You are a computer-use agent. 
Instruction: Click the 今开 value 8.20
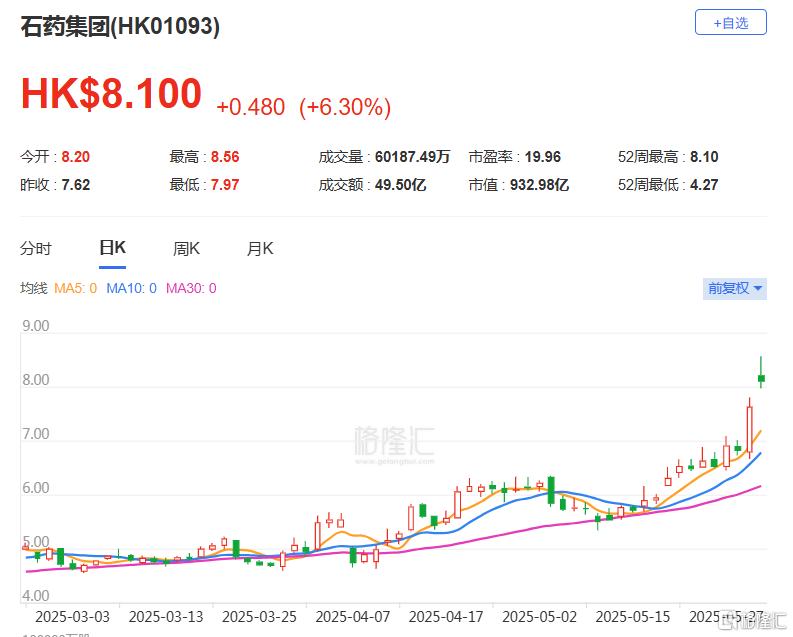(x=75, y=157)
